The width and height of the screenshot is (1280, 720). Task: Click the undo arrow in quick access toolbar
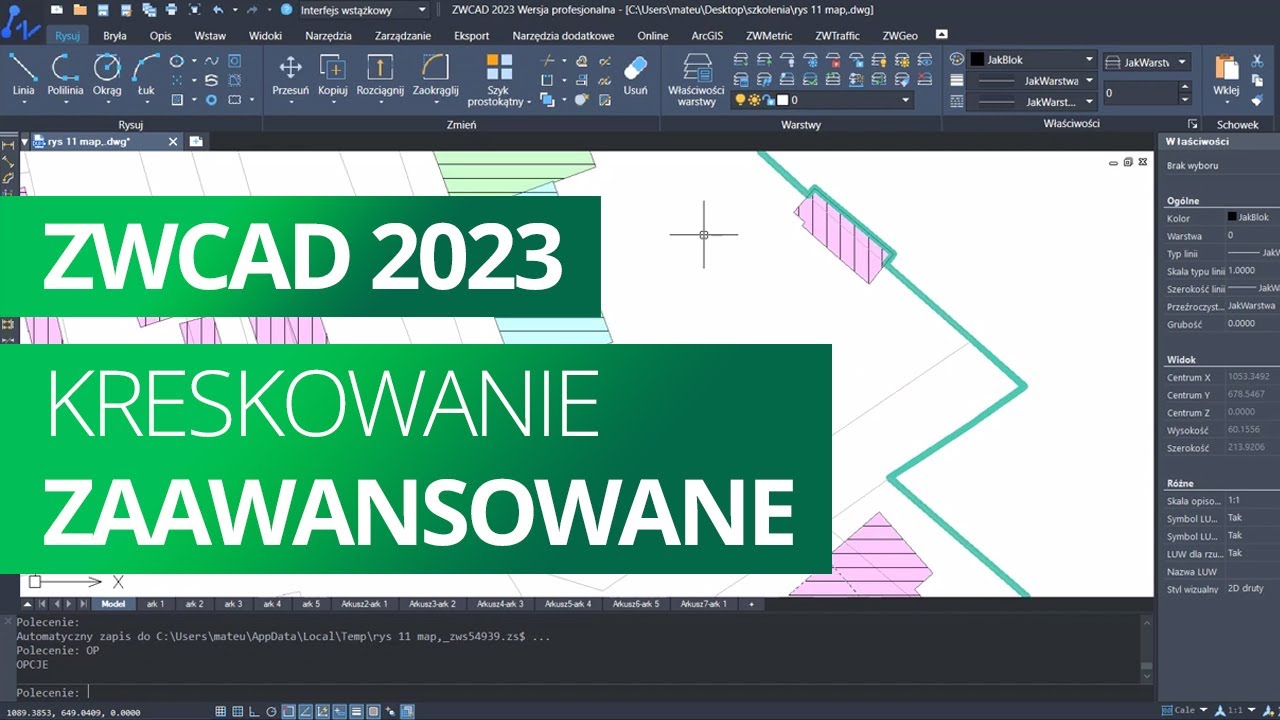click(218, 10)
